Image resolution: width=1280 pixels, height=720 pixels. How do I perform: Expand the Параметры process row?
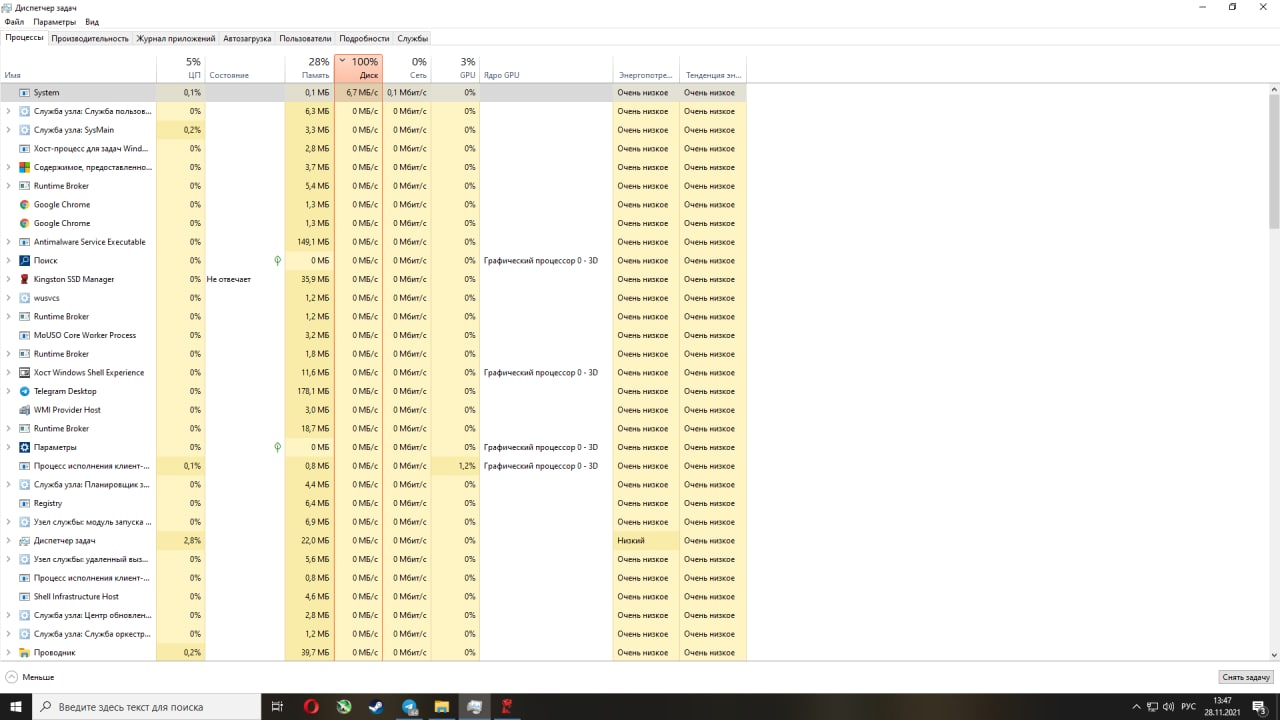[x=9, y=447]
